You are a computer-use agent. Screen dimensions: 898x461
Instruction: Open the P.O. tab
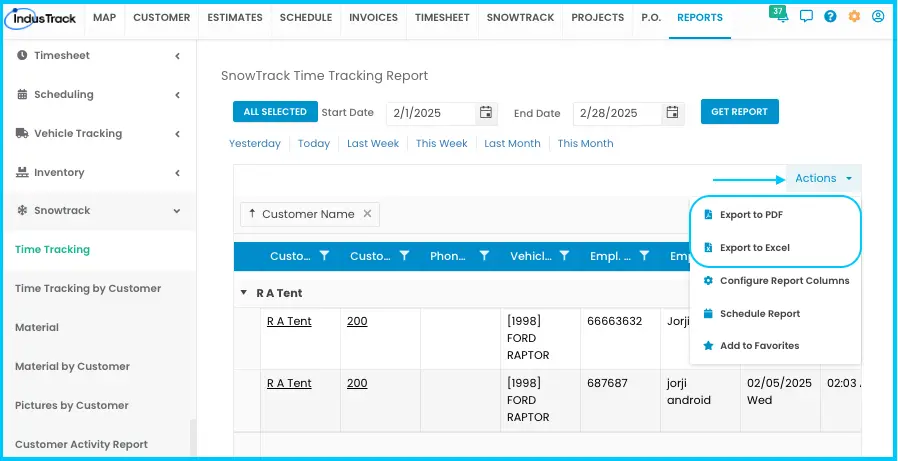[x=651, y=18]
